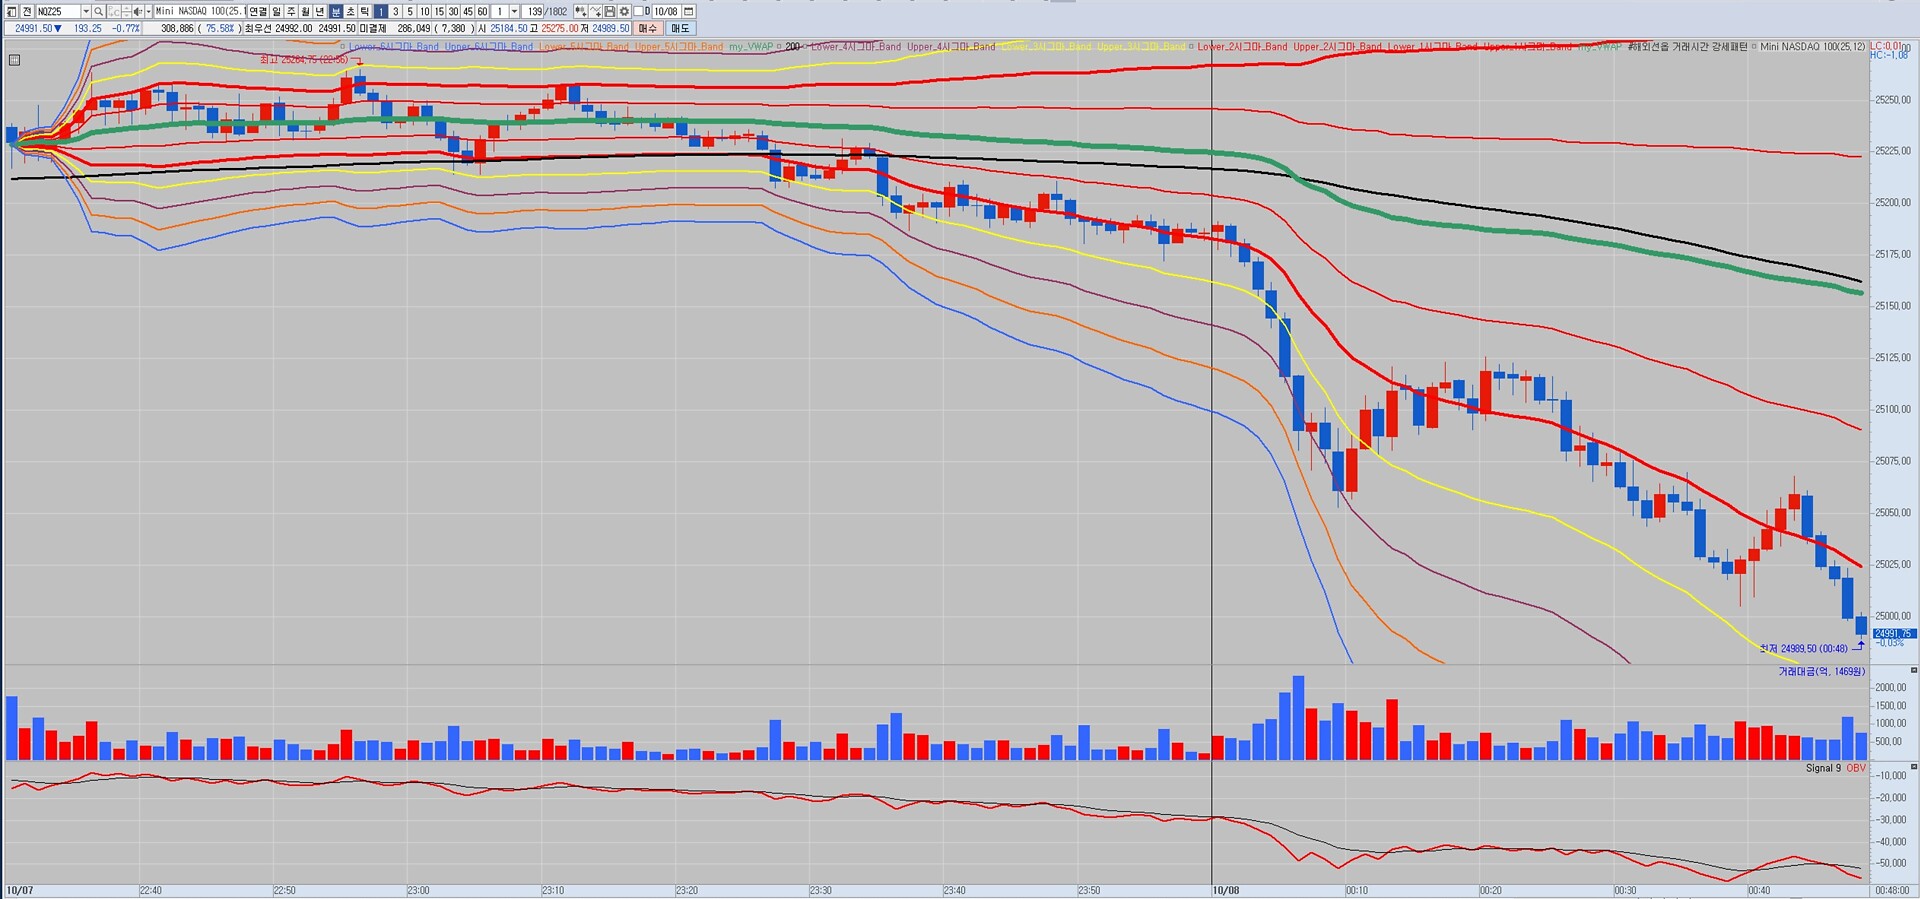Click the speaker sound icon in the toolbar

coord(137,11)
